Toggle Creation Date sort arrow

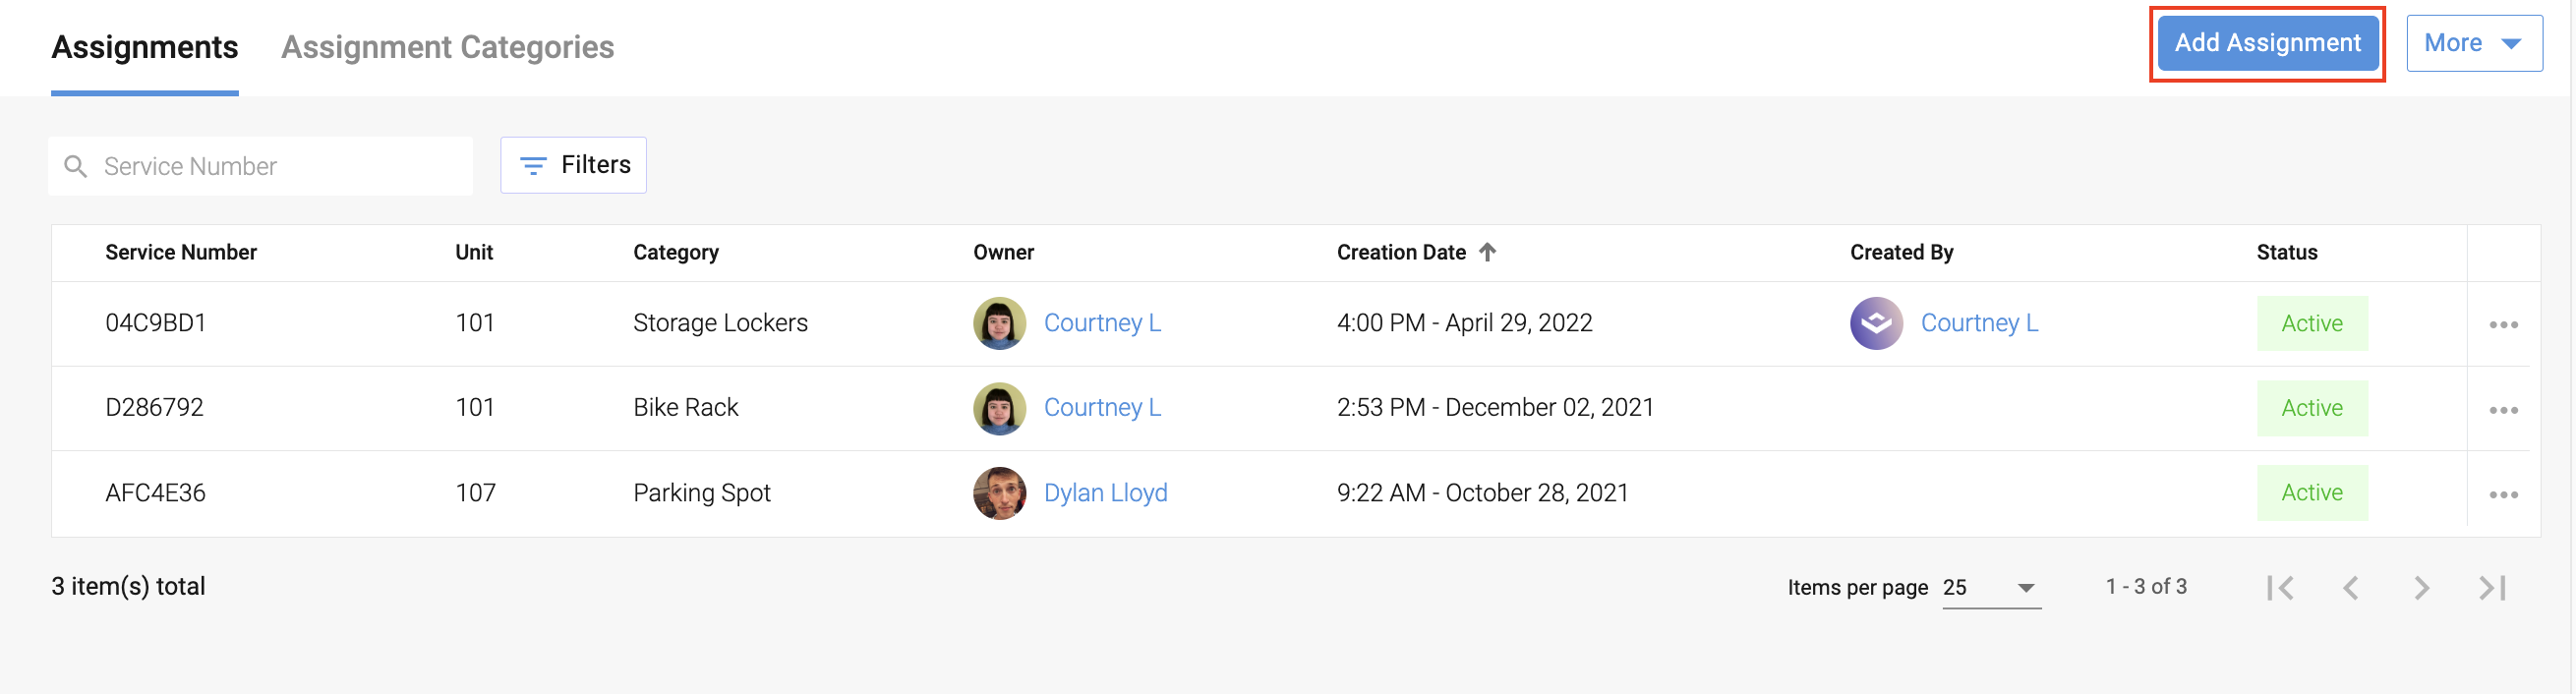(1487, 252)
